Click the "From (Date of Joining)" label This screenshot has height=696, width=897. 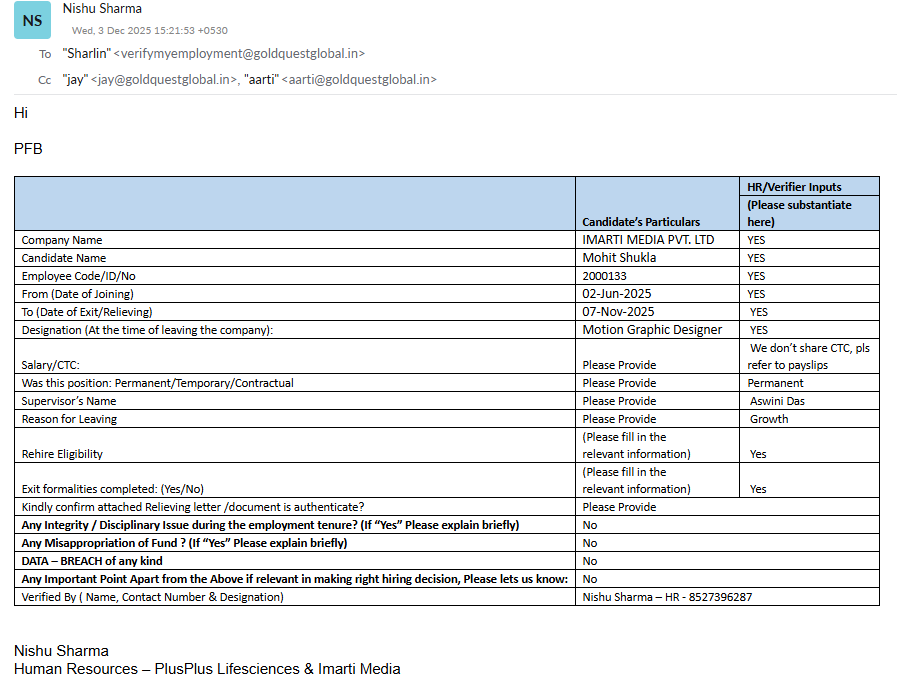click(x=77, y=294)
